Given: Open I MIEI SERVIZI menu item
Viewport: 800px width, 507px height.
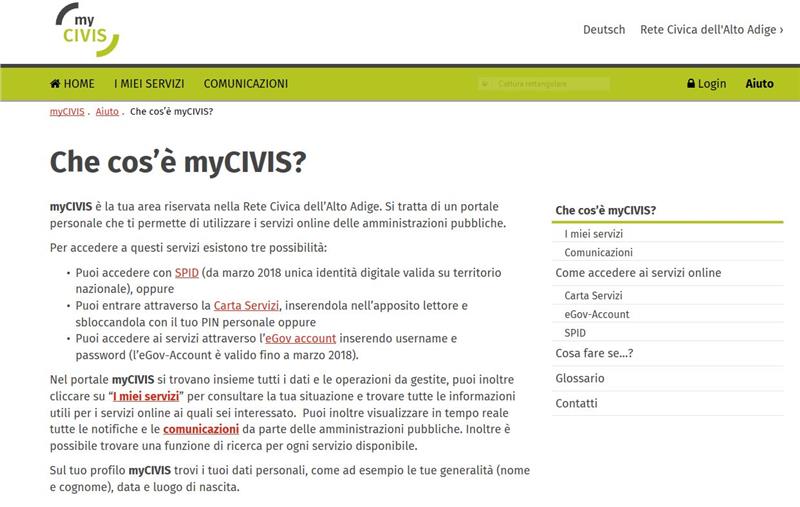Looking at the screenshot, I should (x=149, y=84).
